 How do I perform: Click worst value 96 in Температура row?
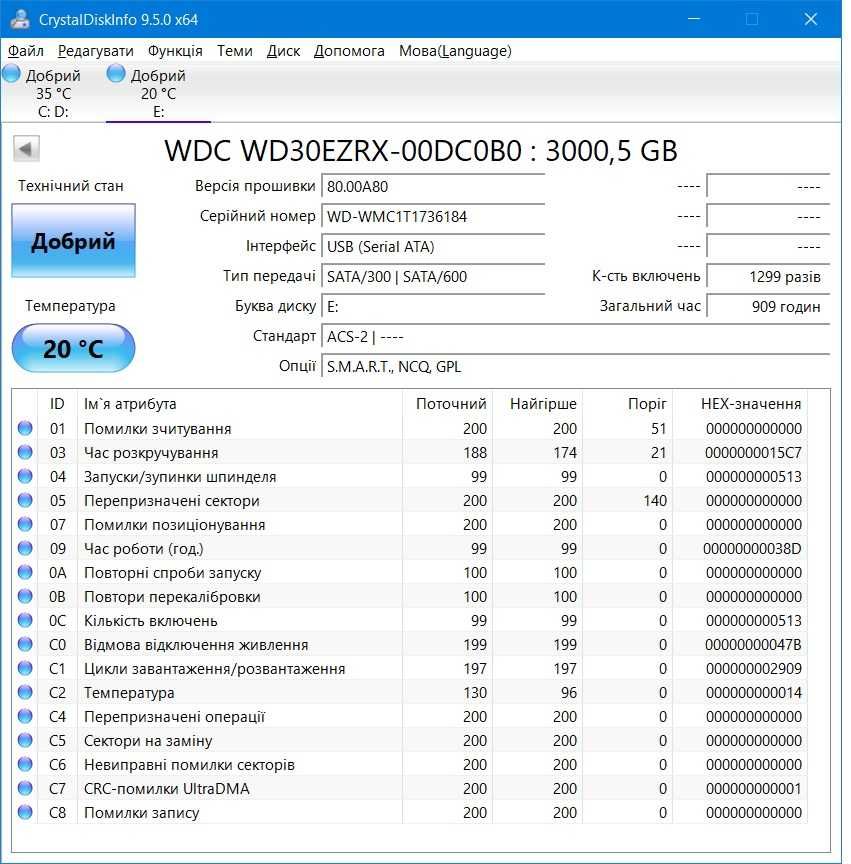[x=568, y=693]
